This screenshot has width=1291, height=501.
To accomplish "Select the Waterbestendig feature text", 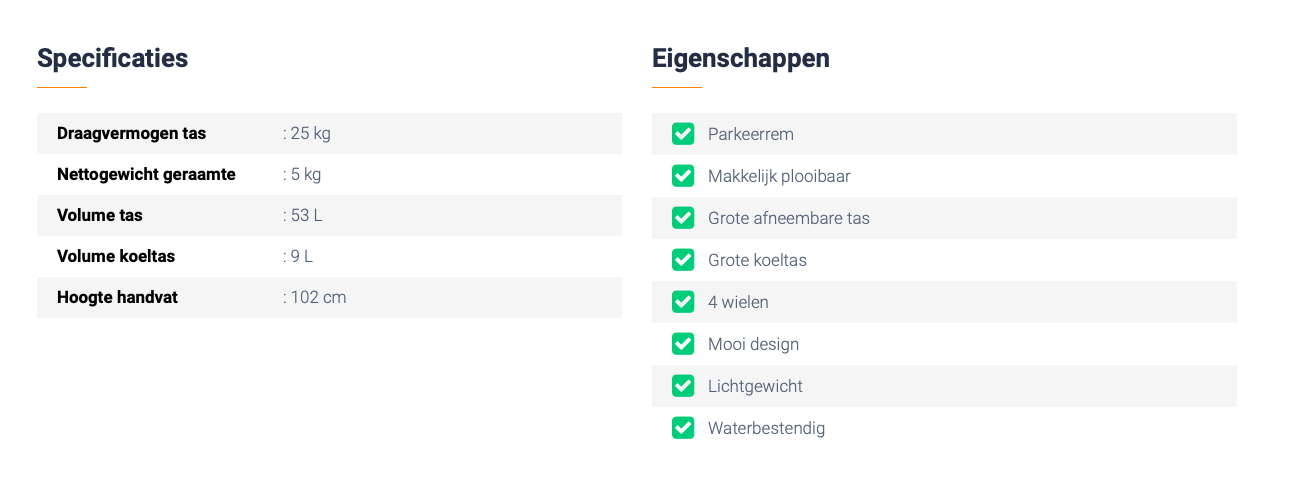I will pyautogui.click(x=766, y=428).
